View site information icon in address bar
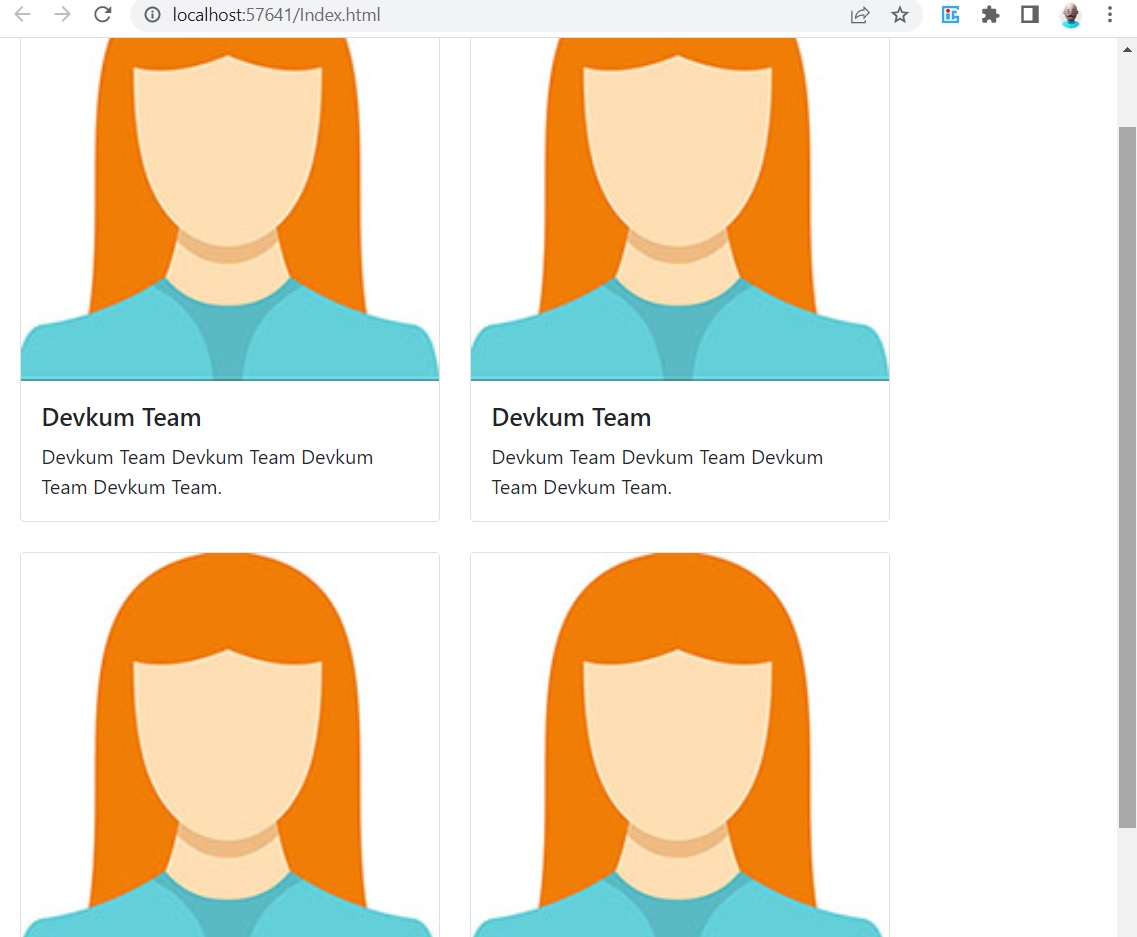The height and width of the screenshot is (937, 1137). point(152,15)
